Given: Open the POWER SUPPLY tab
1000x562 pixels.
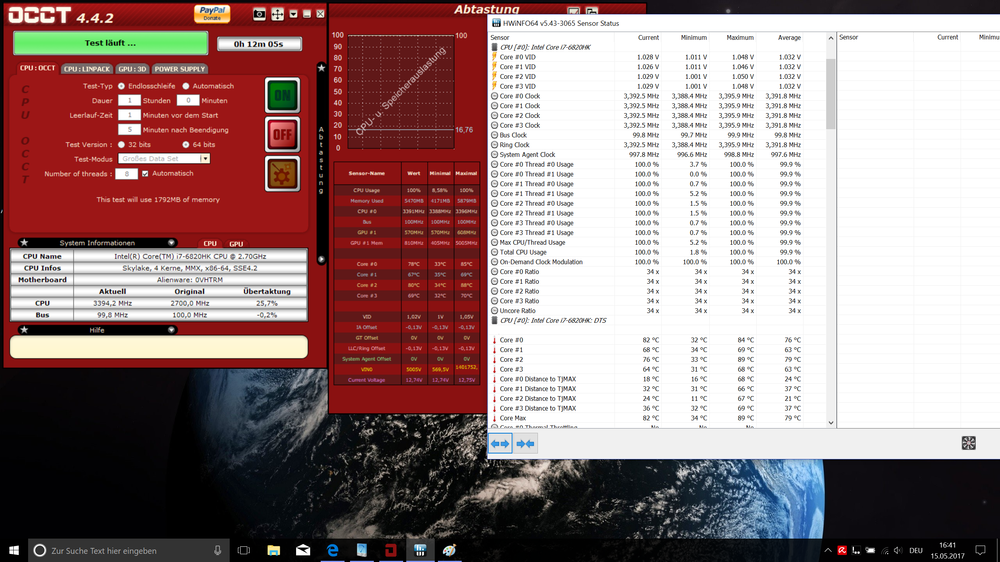Looking at the screenshot, I should 180,69.
